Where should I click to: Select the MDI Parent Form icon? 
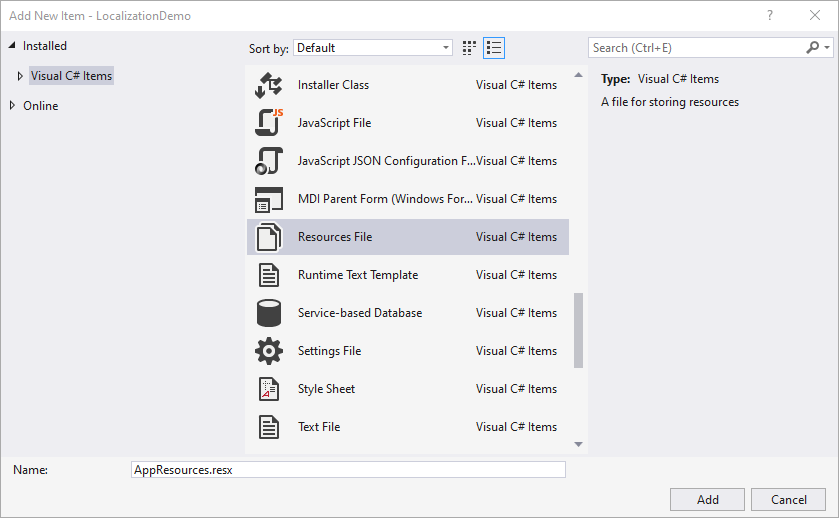269,199
